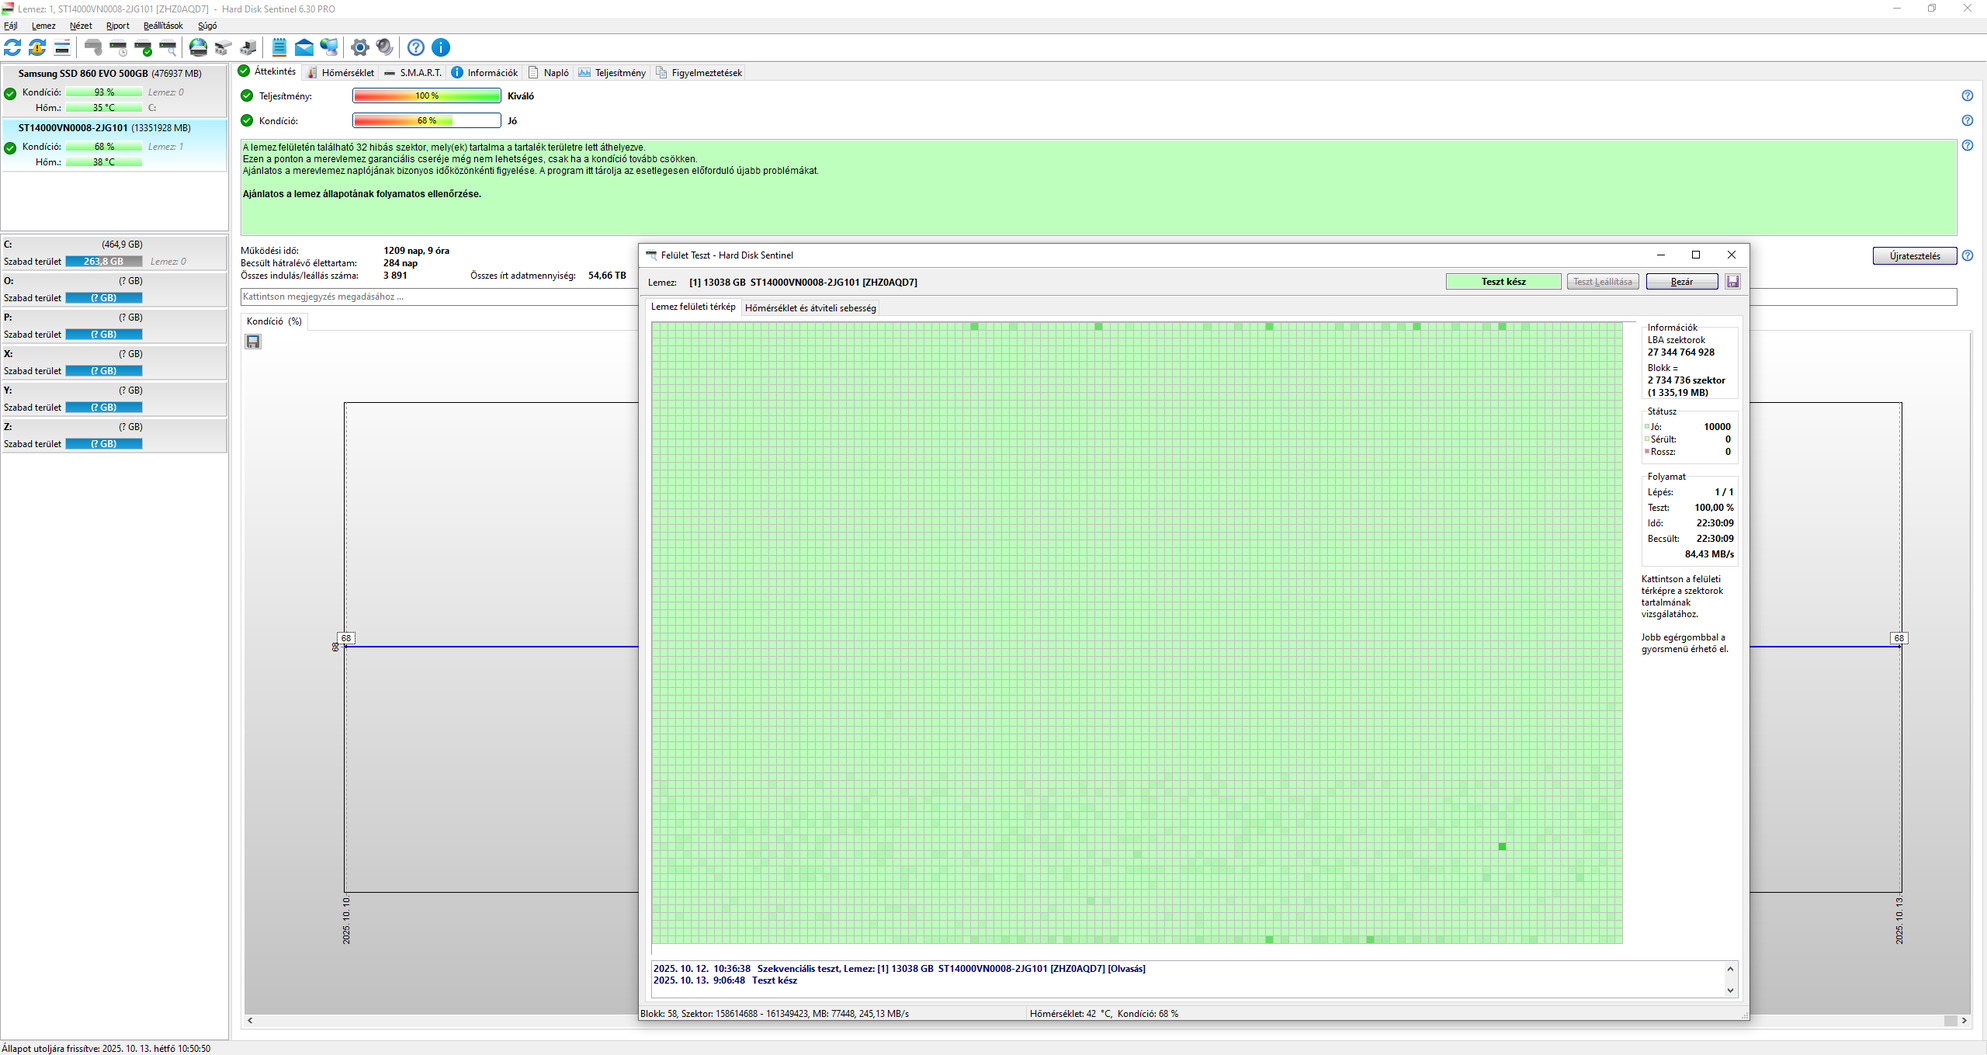1987x1055 pixels.
Task: Select the C: partition in the sidebar
Action: click(x=115, y=253)
